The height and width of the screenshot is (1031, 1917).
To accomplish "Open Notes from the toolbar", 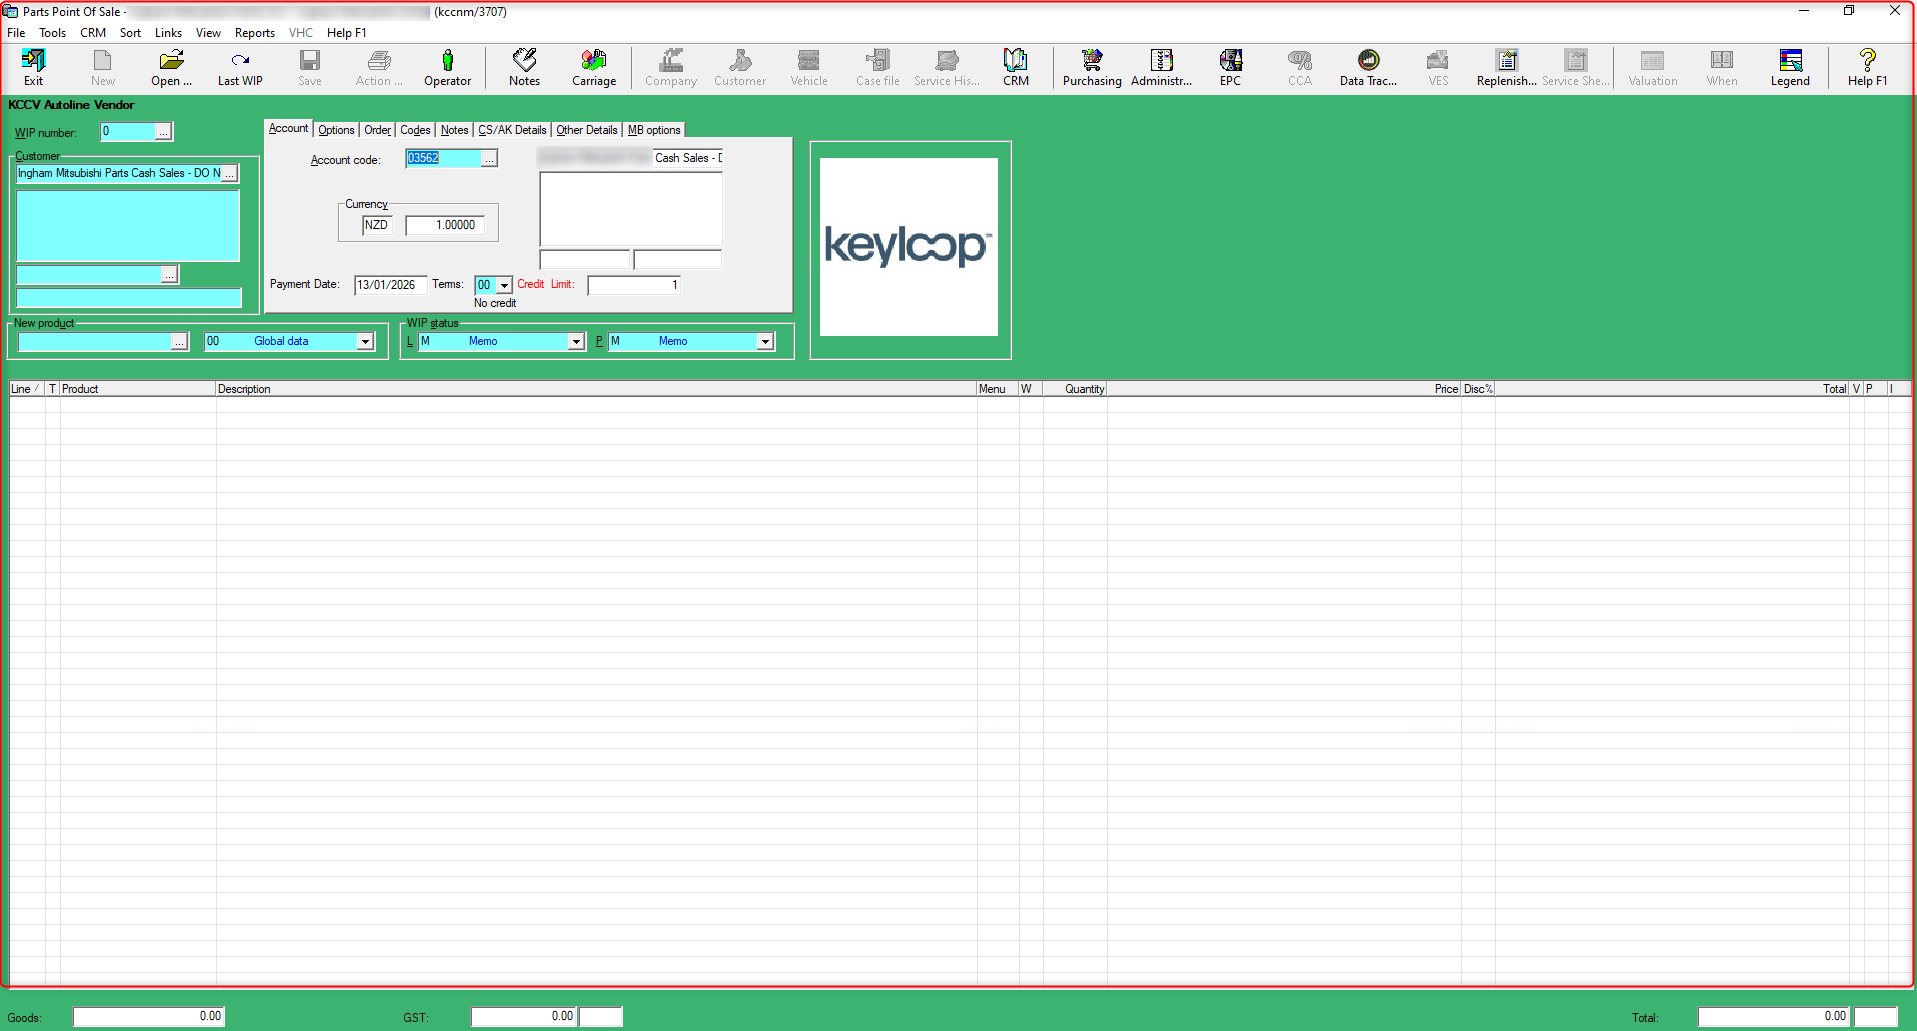I will point(524,68).
